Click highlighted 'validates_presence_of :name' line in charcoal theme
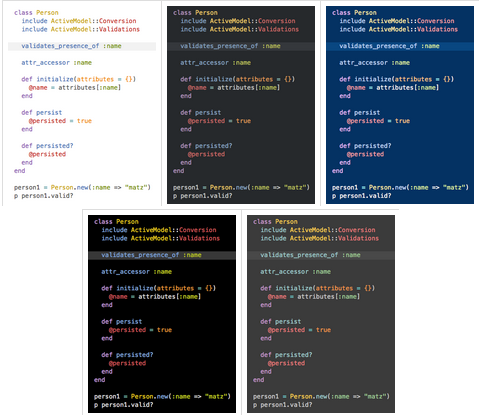This screenshot has height=420, width=483. 241,46
